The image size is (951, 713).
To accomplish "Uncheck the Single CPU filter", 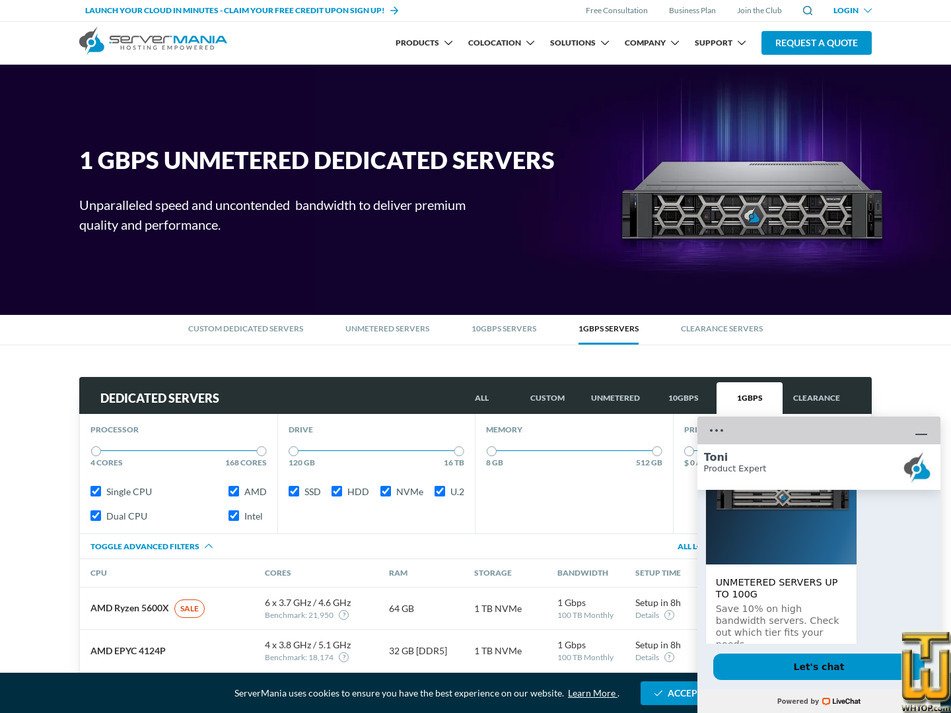I will pyautogui.click(x=96, y=491).
